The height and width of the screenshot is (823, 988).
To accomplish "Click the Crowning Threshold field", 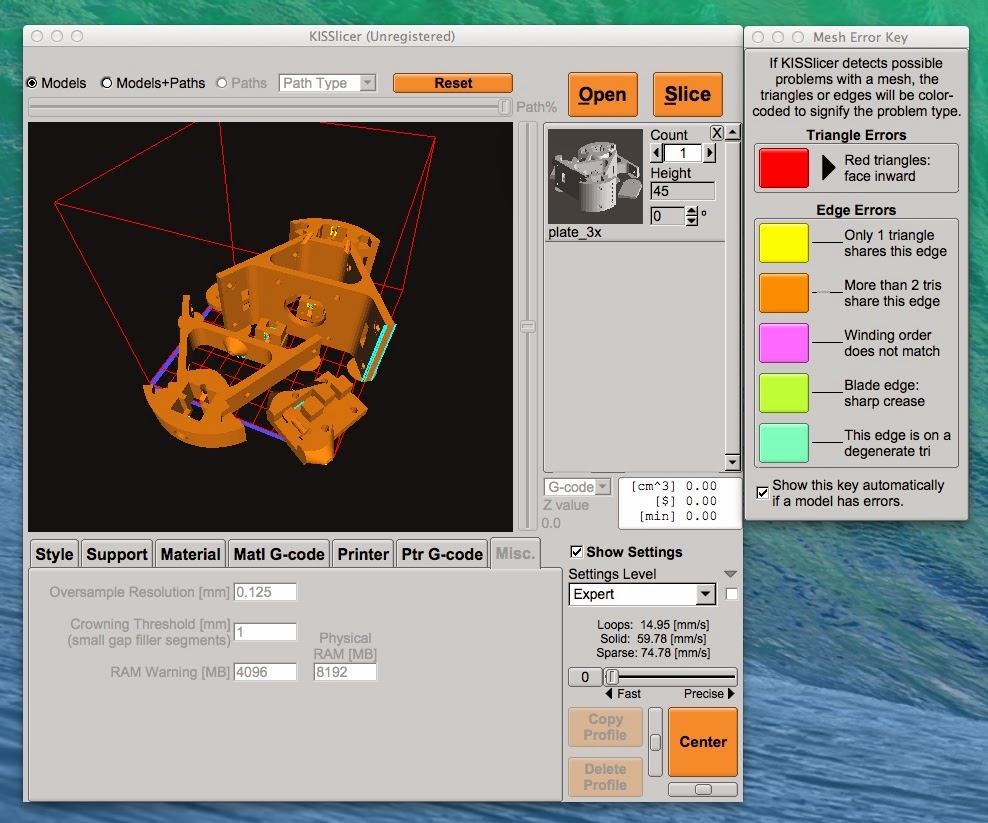I will [x=265, y=632].
